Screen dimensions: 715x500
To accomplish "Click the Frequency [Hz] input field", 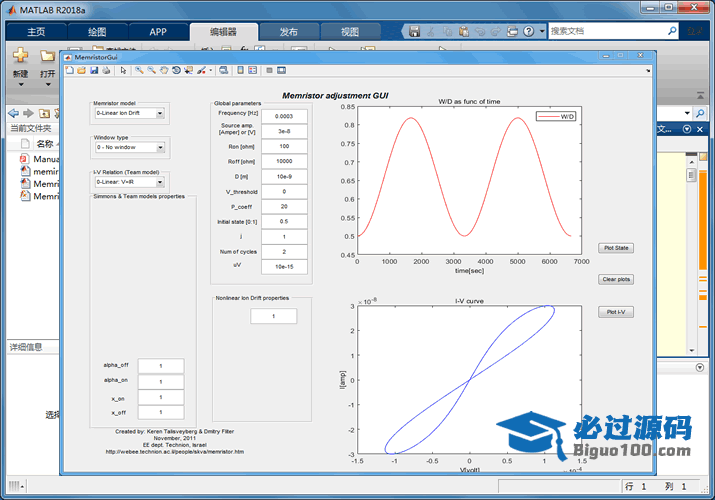I will 284,116.
